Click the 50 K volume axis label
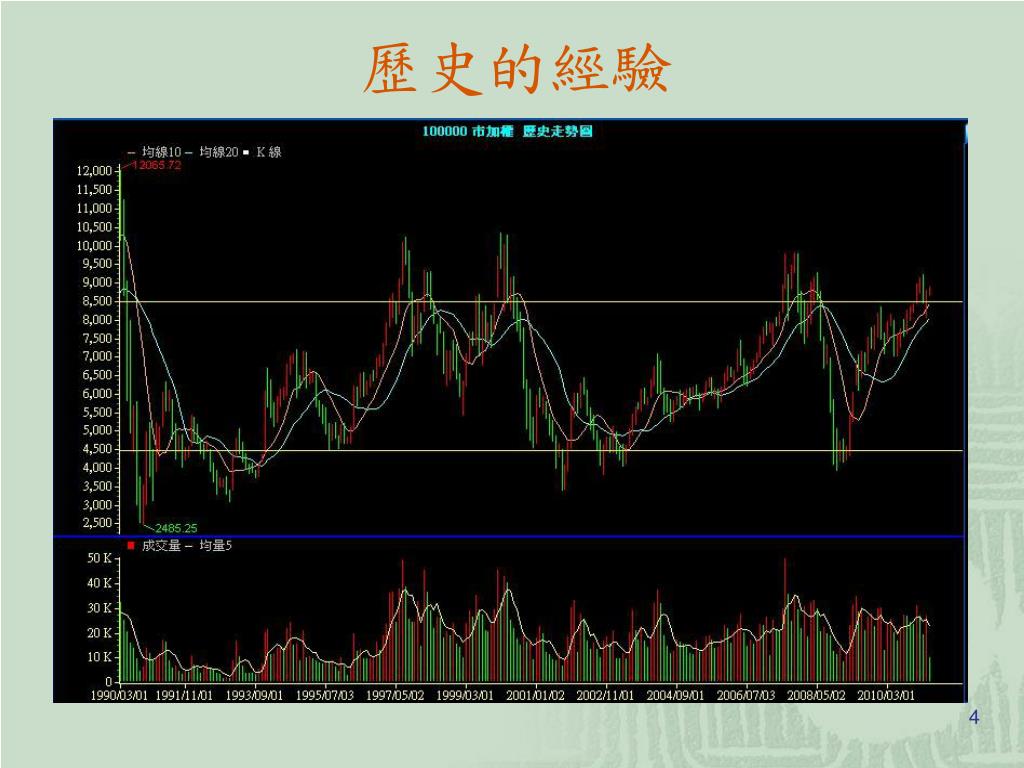 pos(99,558)
